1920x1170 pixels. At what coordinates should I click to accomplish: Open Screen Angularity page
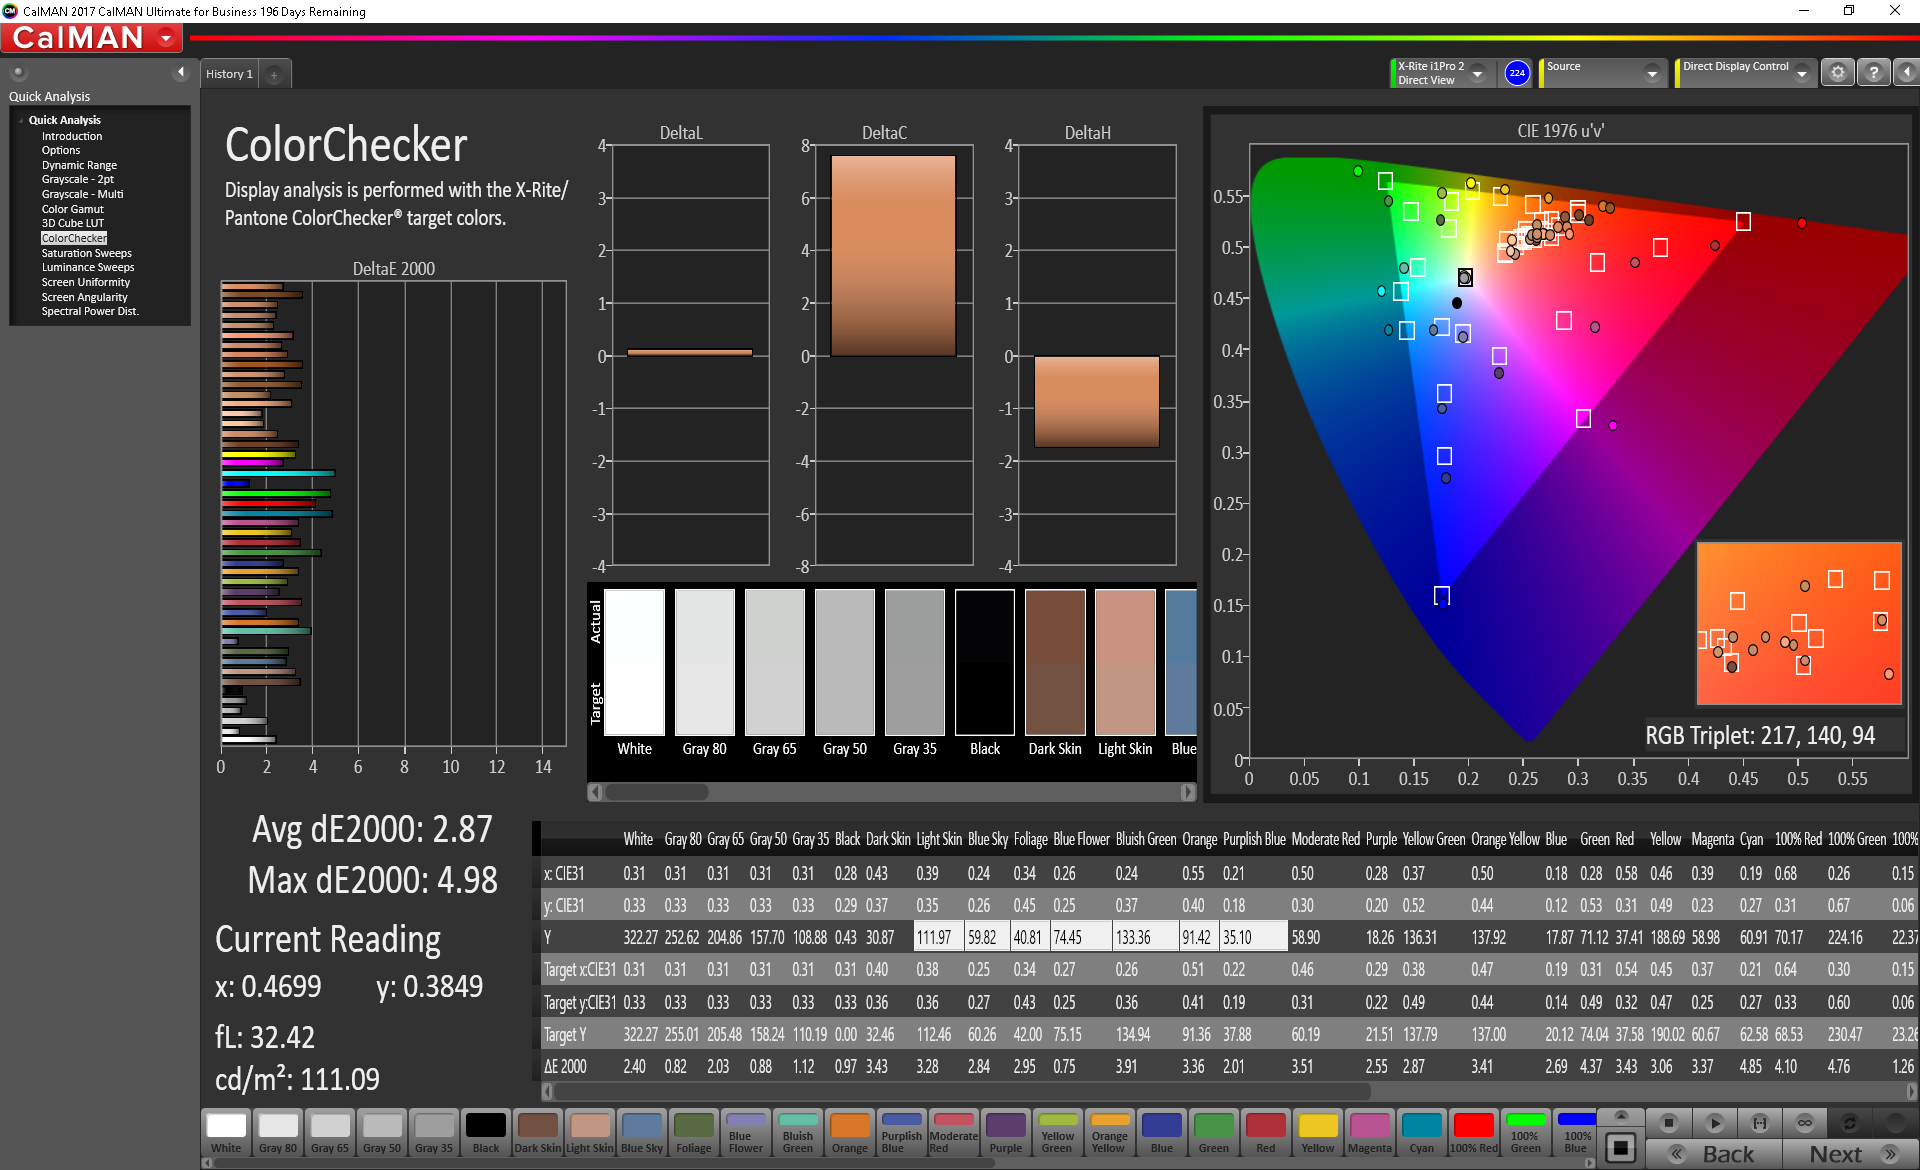(x=84, y=297)
